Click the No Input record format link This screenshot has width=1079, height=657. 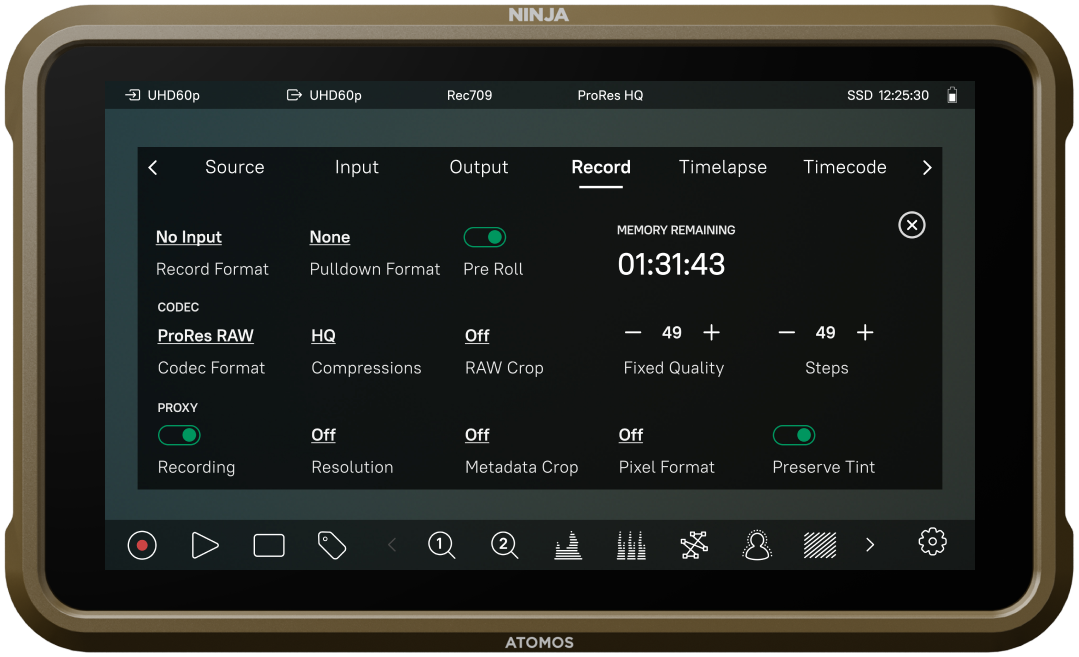[189, 237]
